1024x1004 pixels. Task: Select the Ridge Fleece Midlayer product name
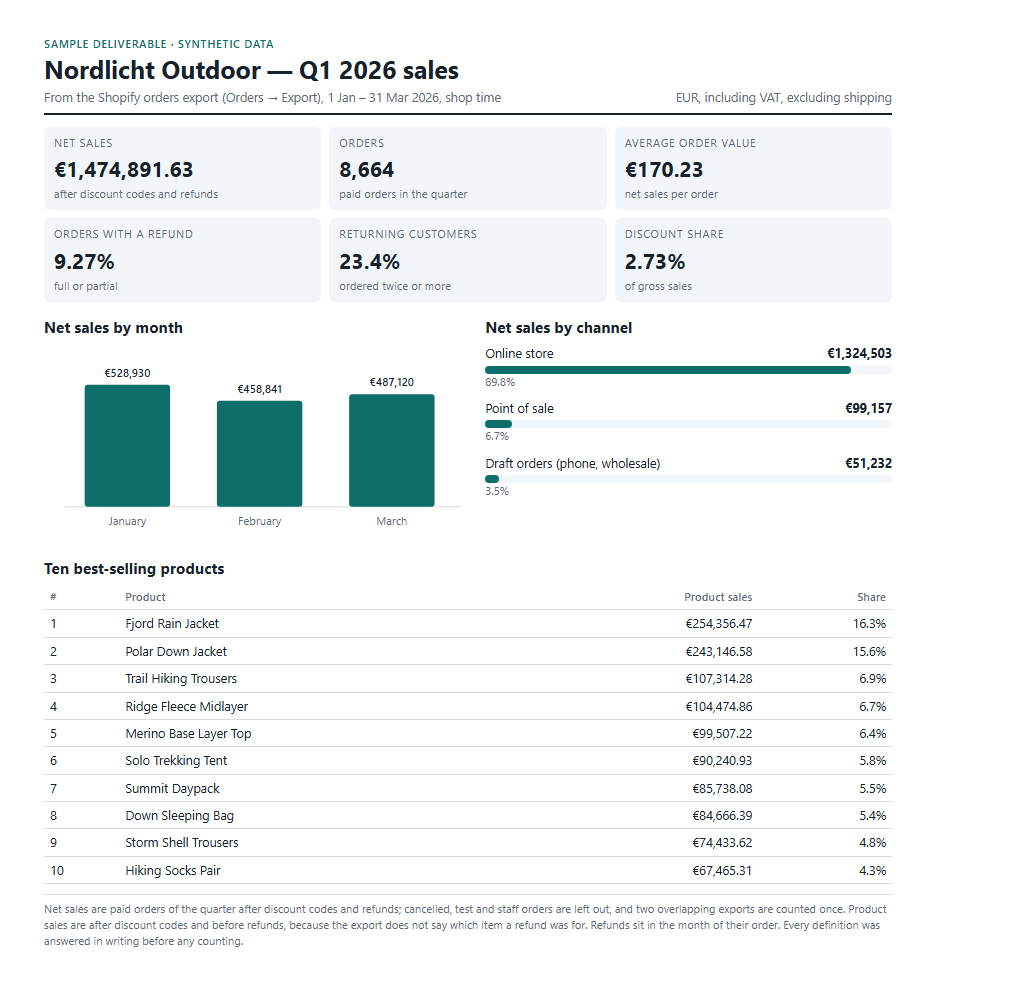187,707
